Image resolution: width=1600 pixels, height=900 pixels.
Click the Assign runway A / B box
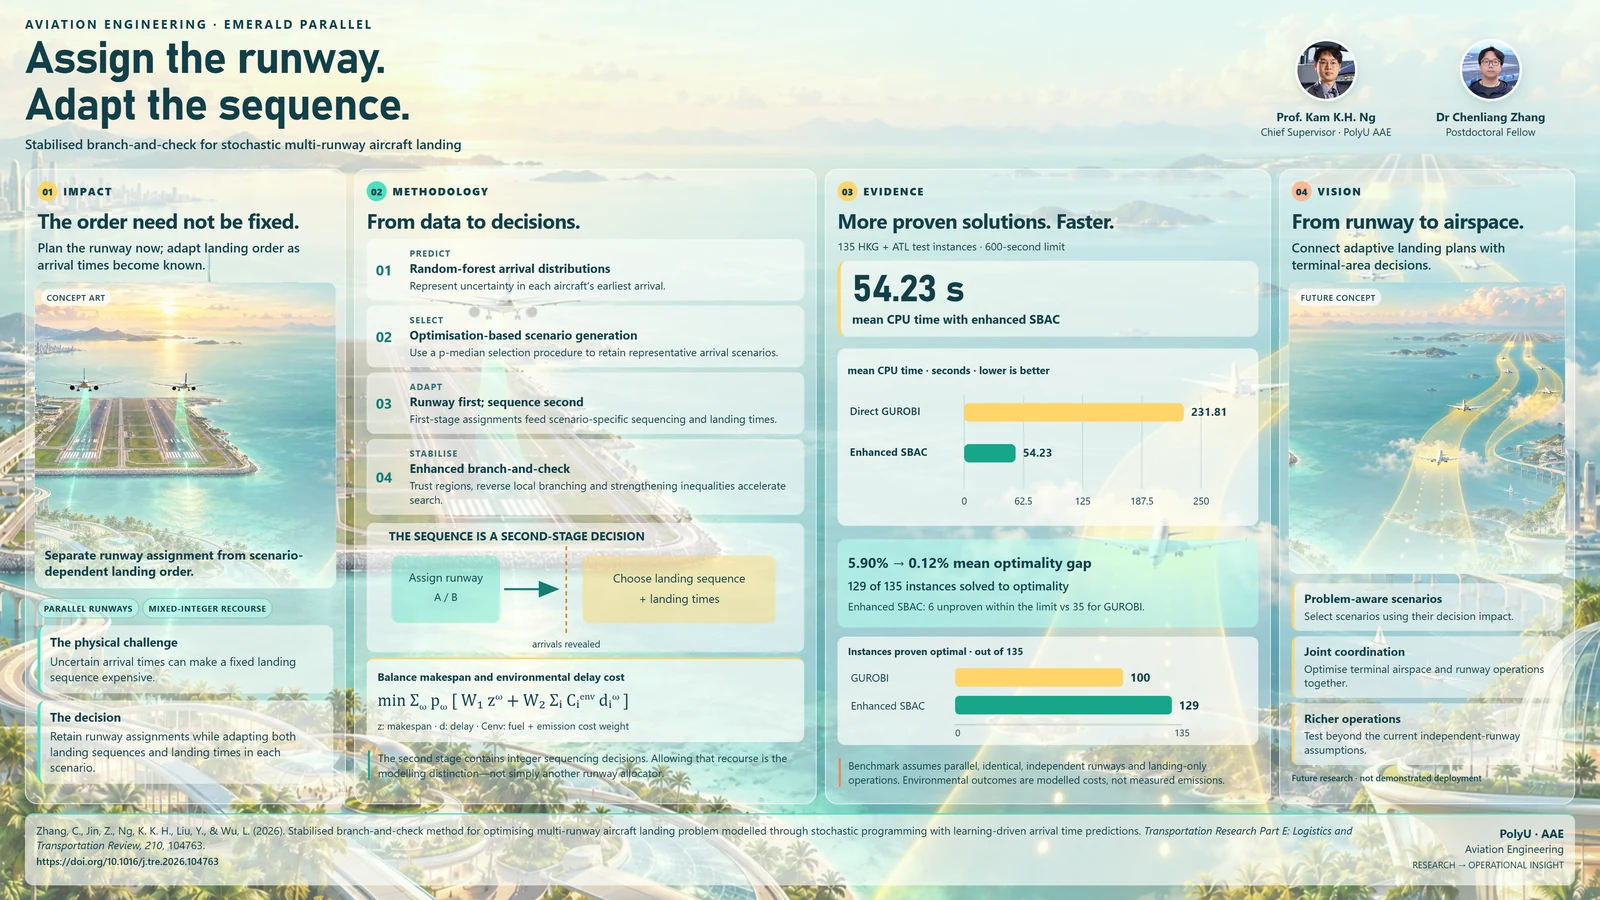click(x=446, y=588)
